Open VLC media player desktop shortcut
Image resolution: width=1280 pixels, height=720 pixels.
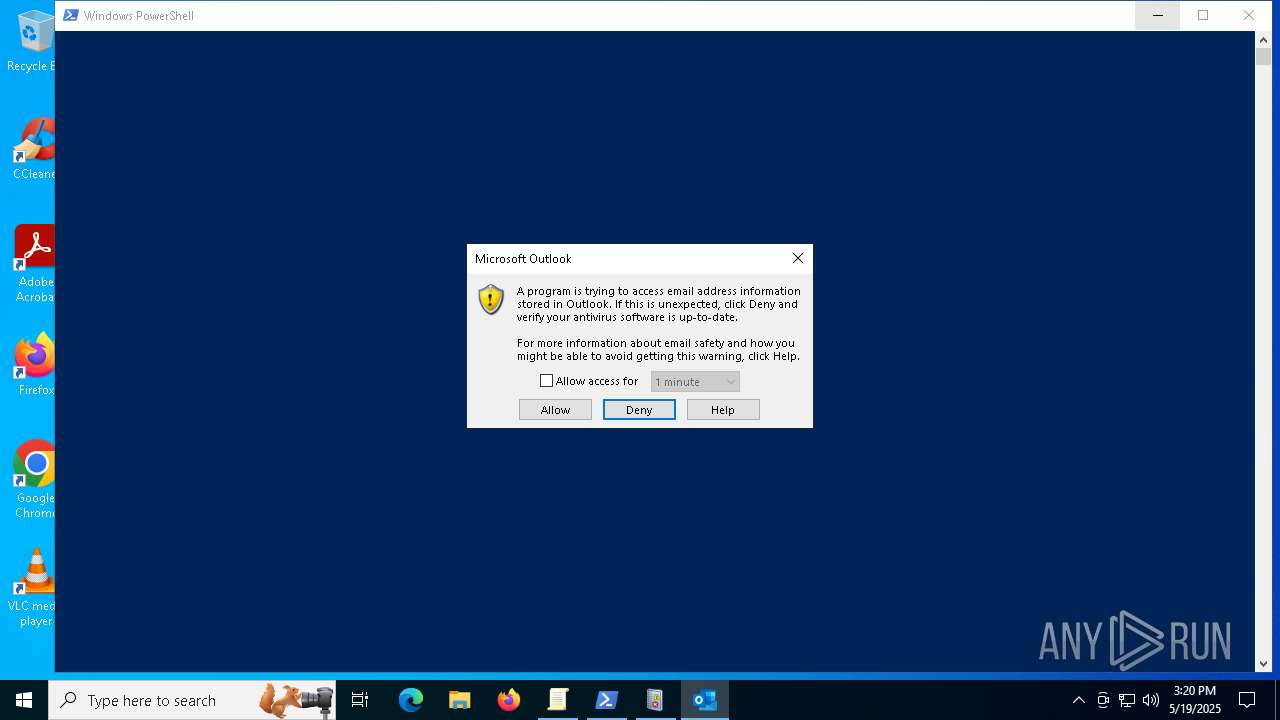pyautogui.click(x=33, y=588)
